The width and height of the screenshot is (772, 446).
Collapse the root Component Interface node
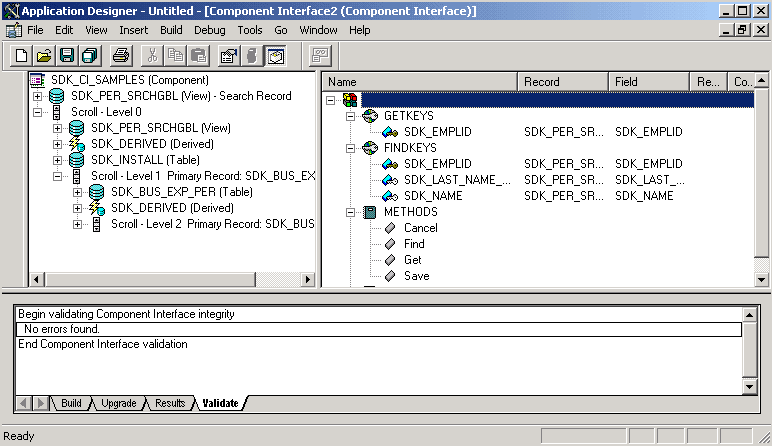pyautogui.click(x=330, y=100)
